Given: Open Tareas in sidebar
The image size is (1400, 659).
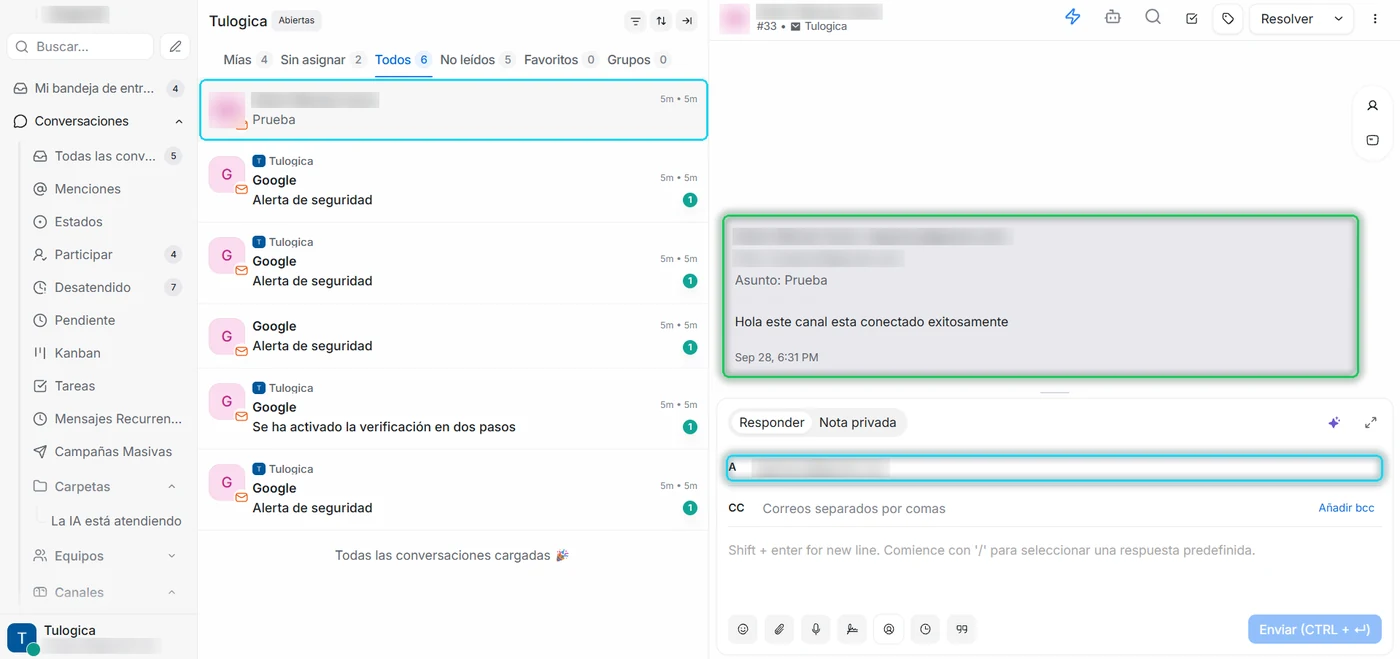Looking at the screenshot, I should point(106,386).
